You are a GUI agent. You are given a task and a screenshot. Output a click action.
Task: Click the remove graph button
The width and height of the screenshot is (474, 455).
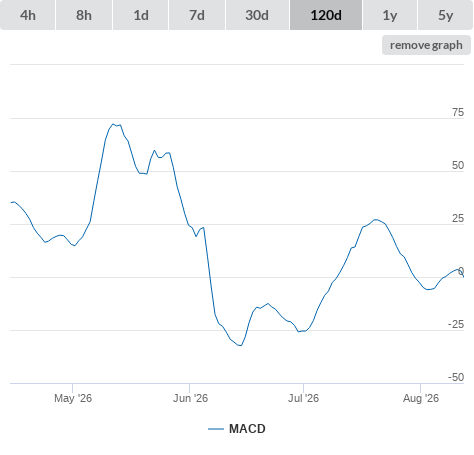tap(426, 45)
